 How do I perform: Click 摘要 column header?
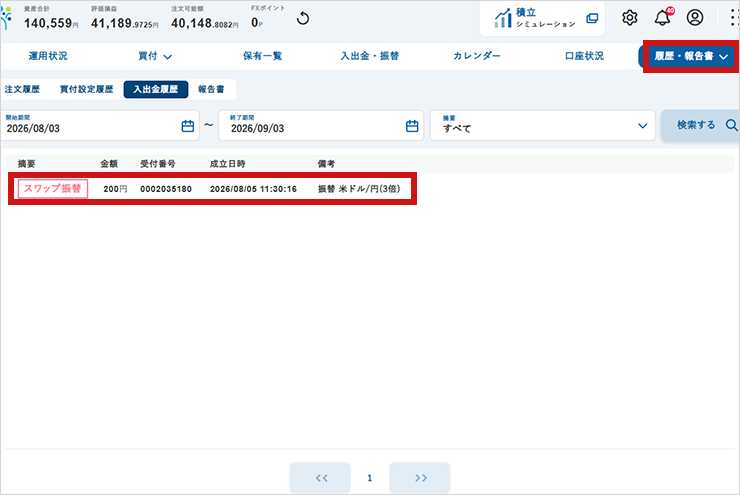point(26,164)
